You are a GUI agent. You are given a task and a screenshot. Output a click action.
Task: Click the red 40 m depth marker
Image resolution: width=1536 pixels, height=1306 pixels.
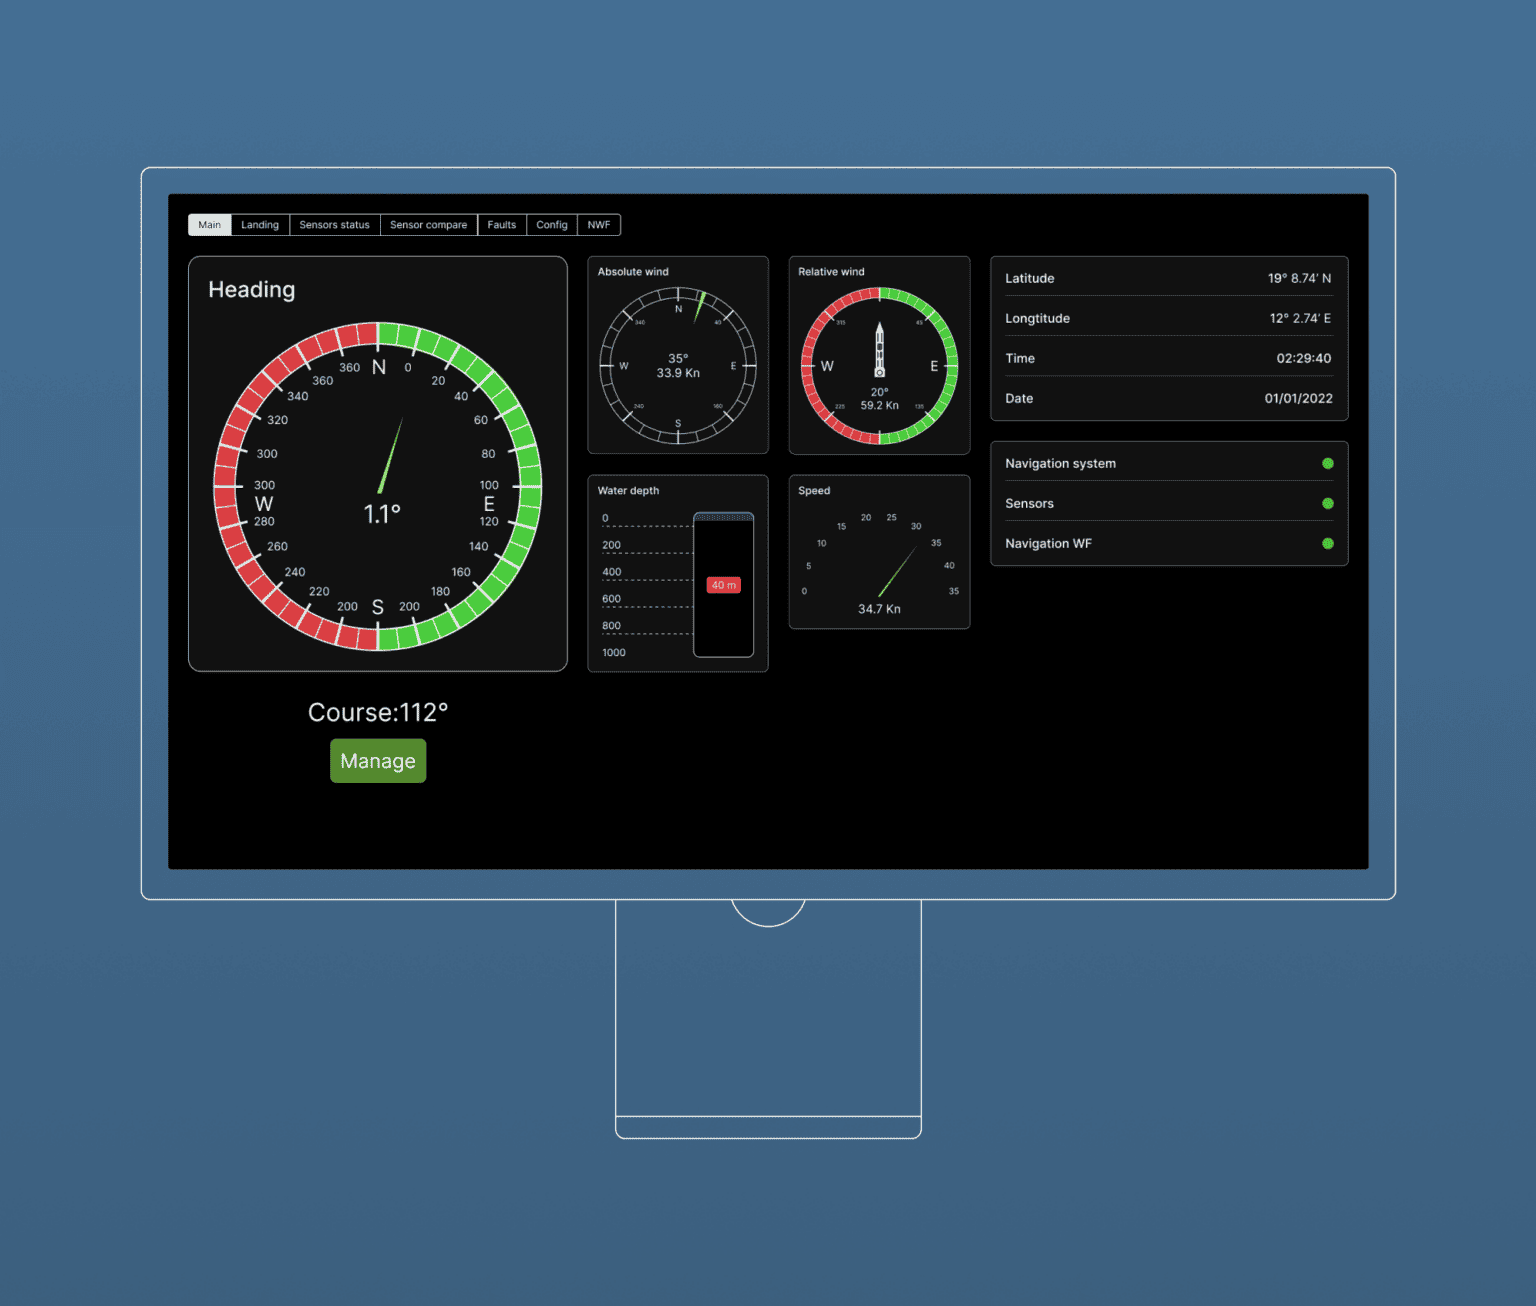pyautogui.click(x=723, y=585)
